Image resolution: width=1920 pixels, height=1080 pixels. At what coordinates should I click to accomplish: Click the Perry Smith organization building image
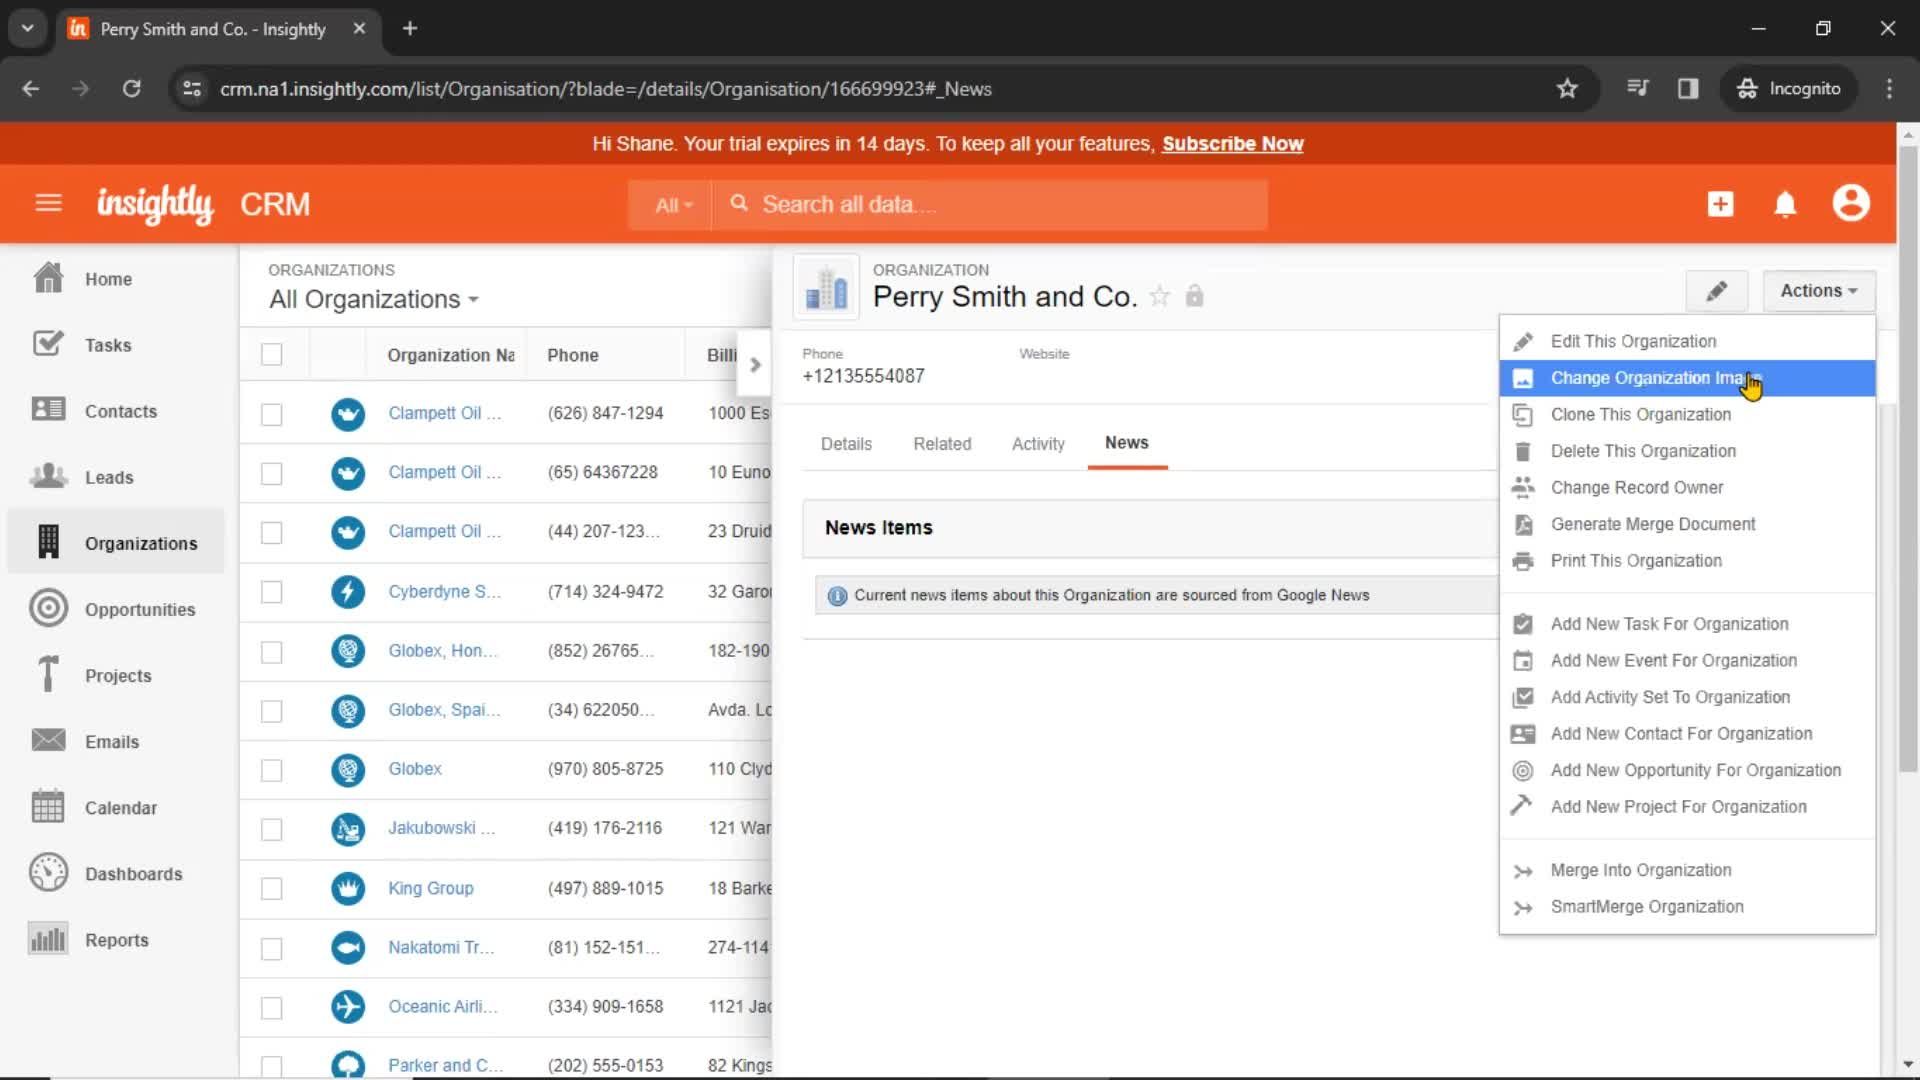(826, 288)
